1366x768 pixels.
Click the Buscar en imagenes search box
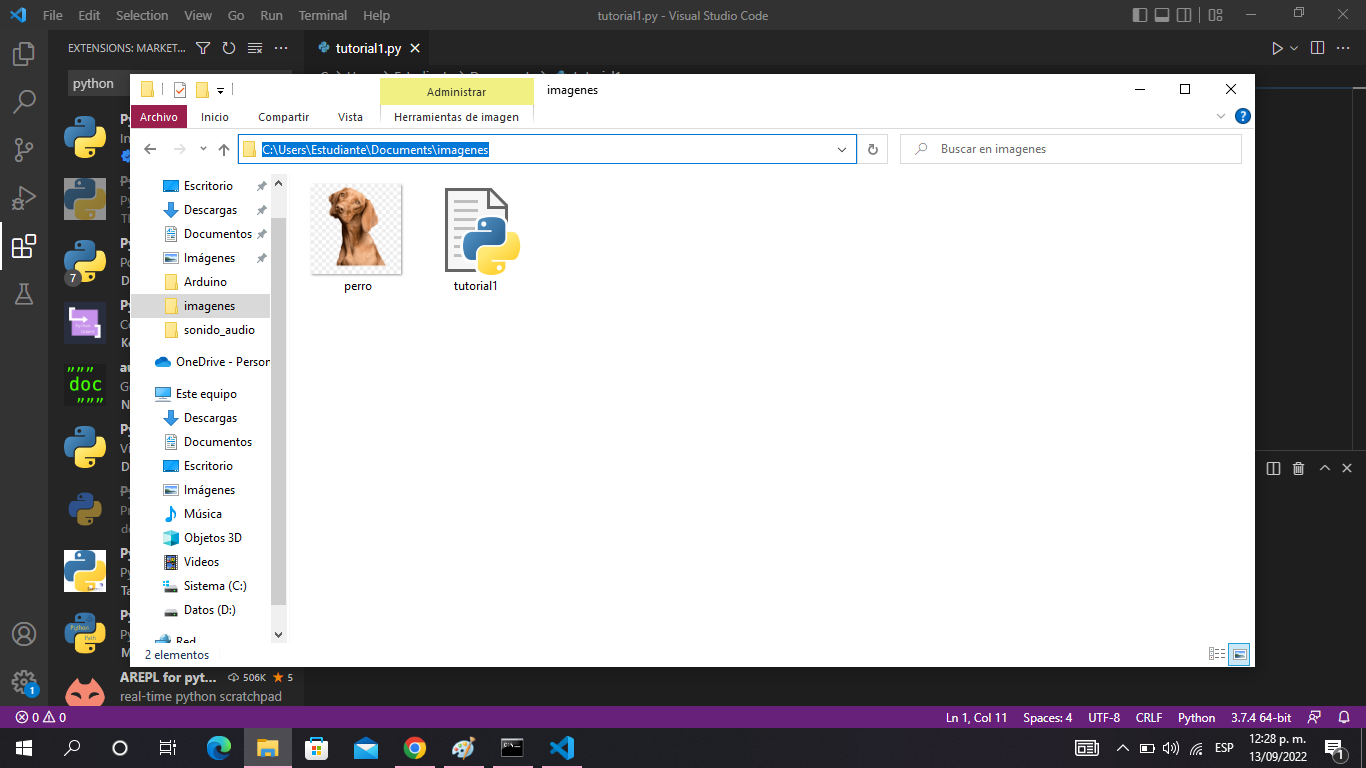click(x=1071, y=149)
